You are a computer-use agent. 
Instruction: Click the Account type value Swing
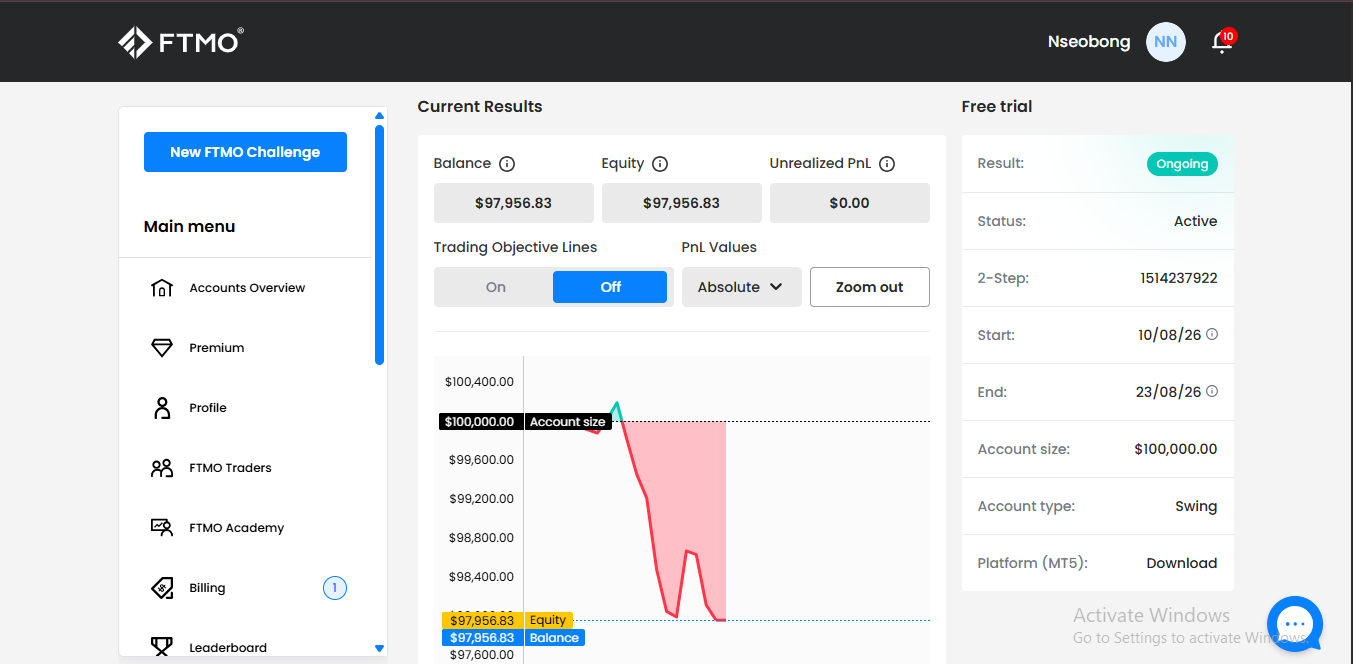coord(1196,506)
